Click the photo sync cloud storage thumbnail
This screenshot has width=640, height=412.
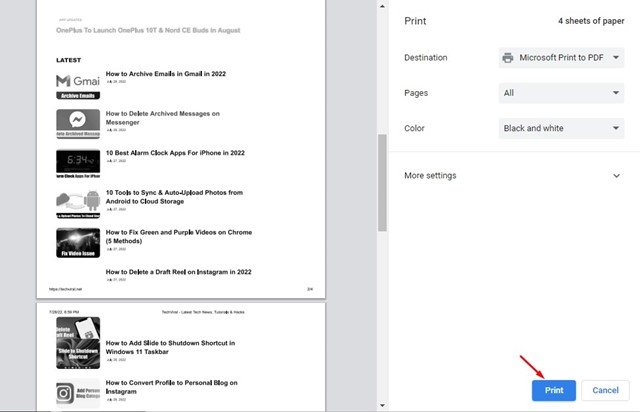77,203
